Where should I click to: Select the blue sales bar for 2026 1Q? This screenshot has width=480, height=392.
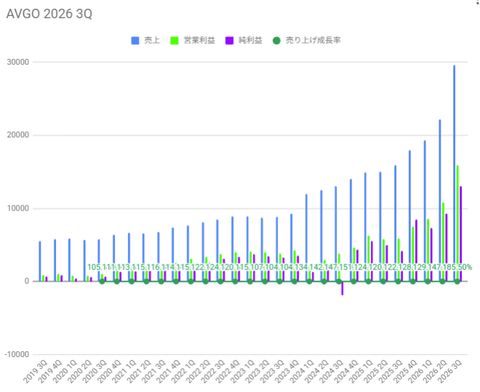click(x=425, y=211)
